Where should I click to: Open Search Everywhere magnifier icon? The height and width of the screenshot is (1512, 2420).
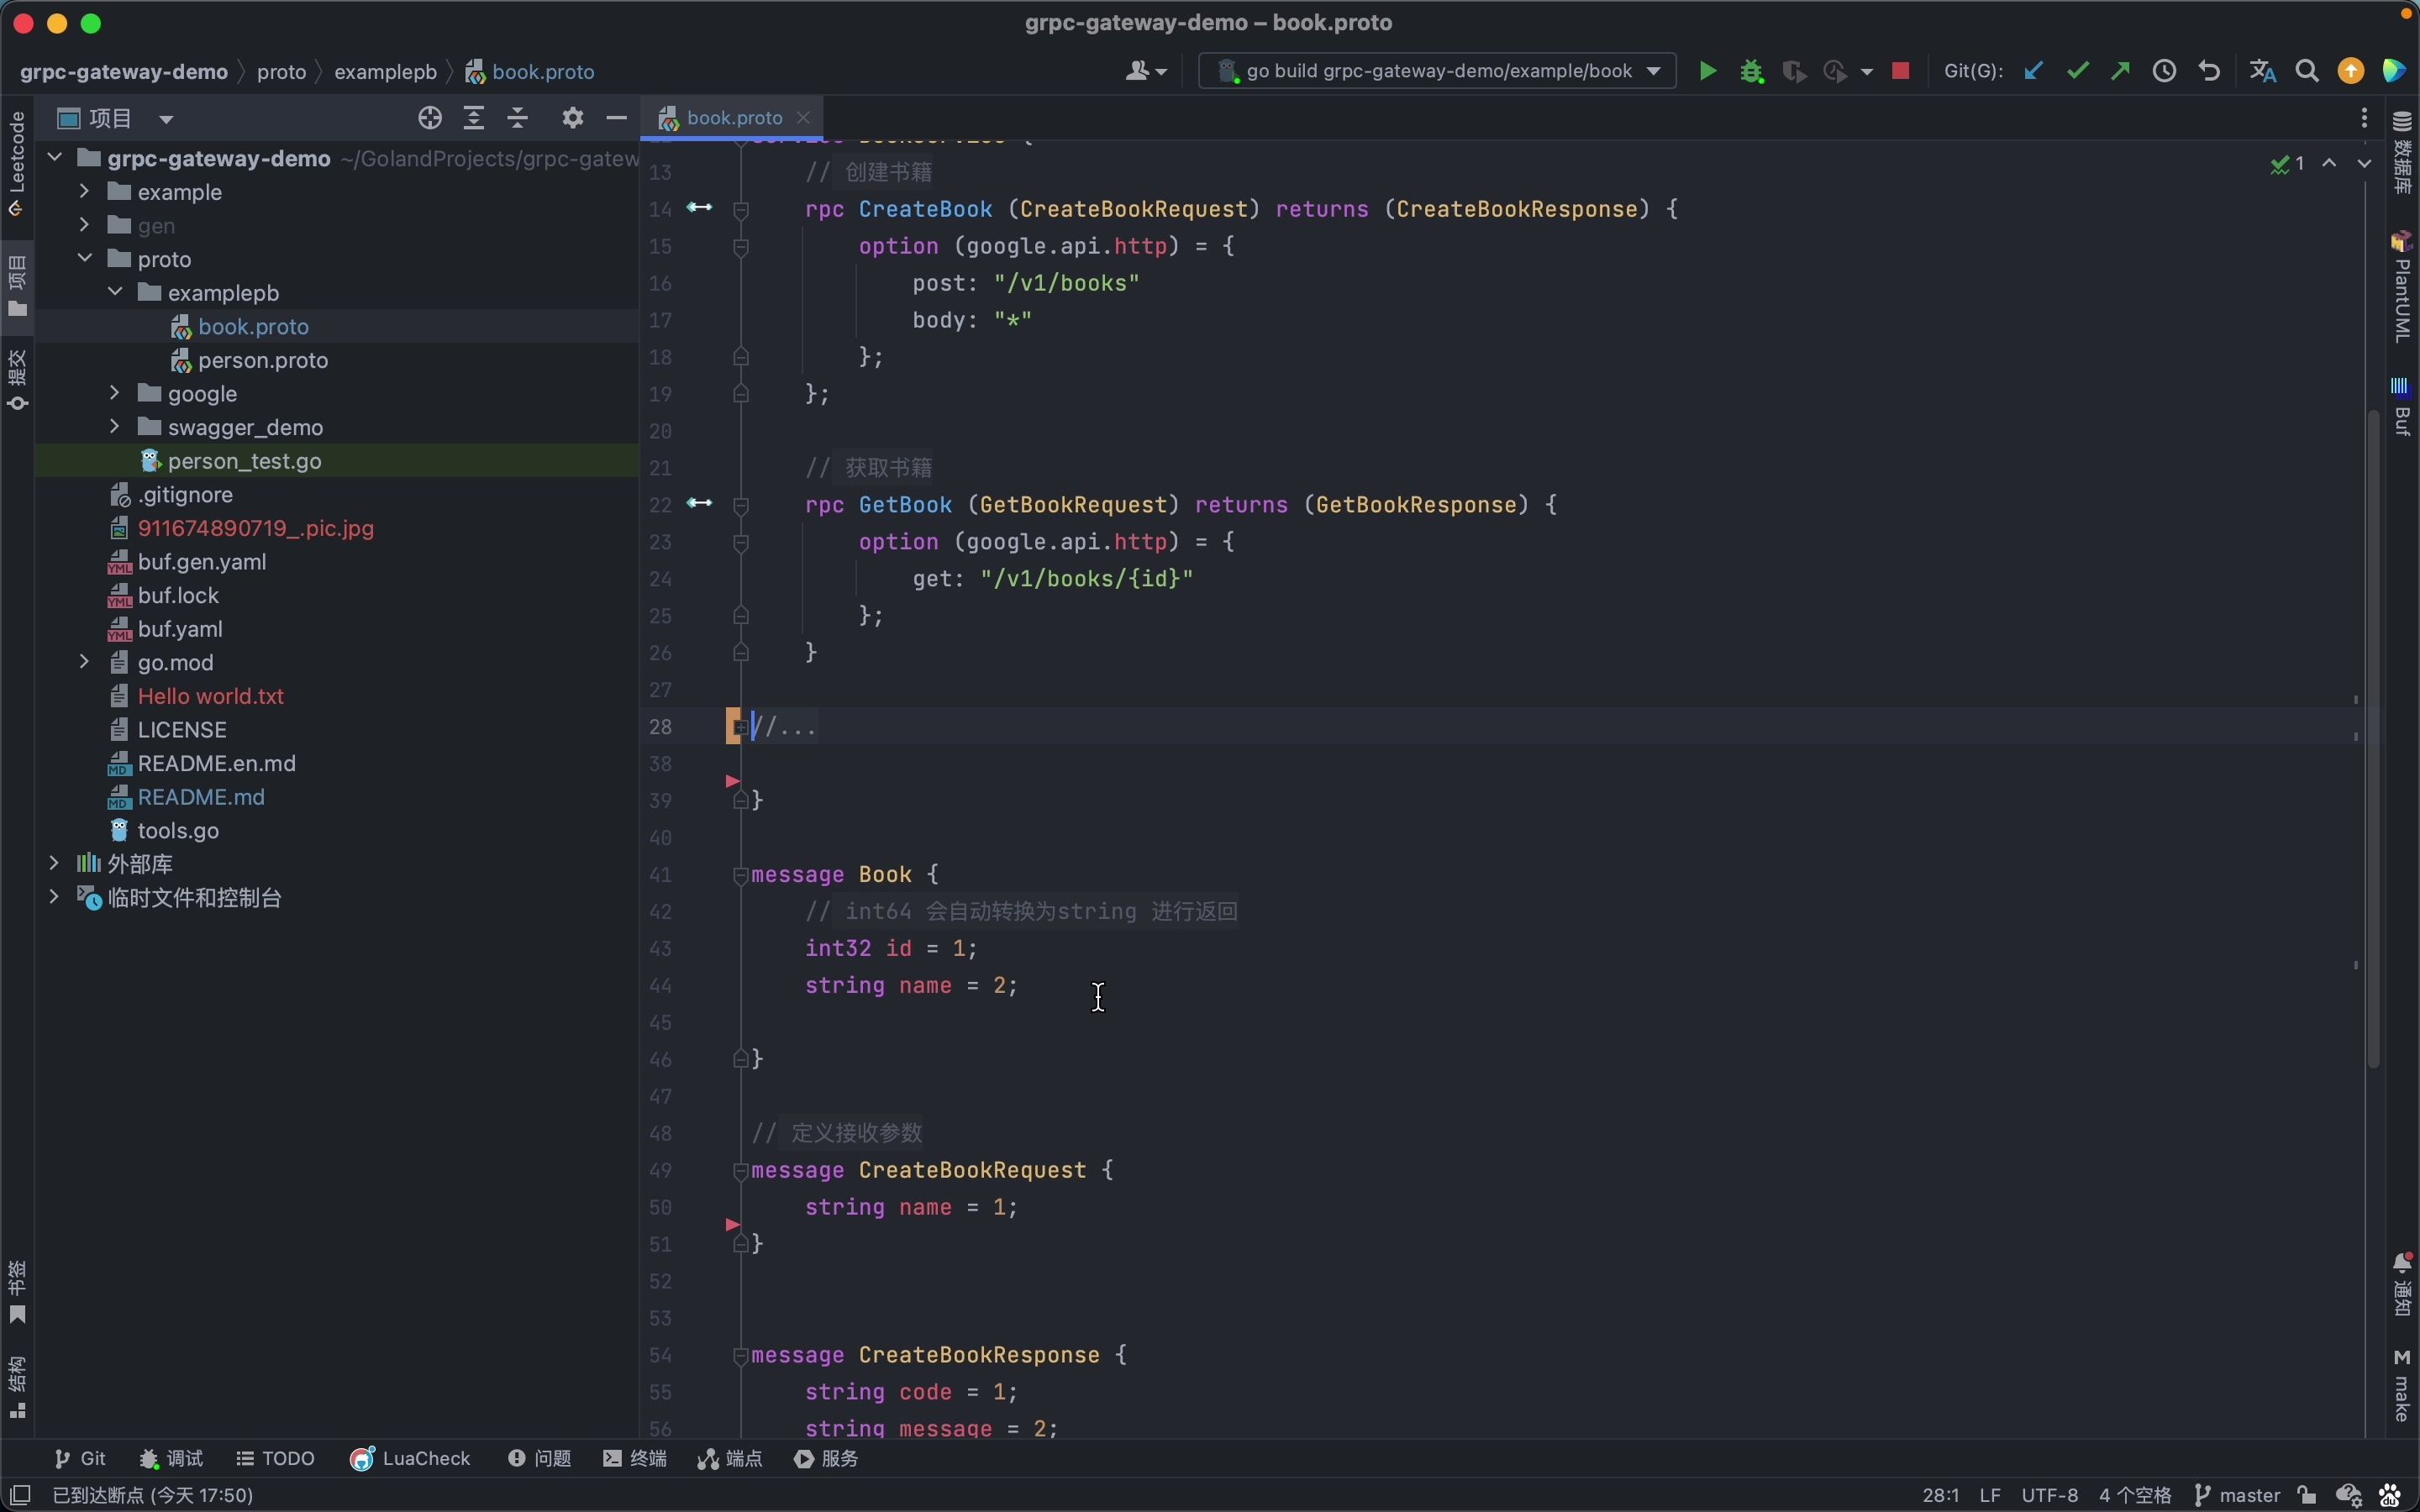point(2308,71)
